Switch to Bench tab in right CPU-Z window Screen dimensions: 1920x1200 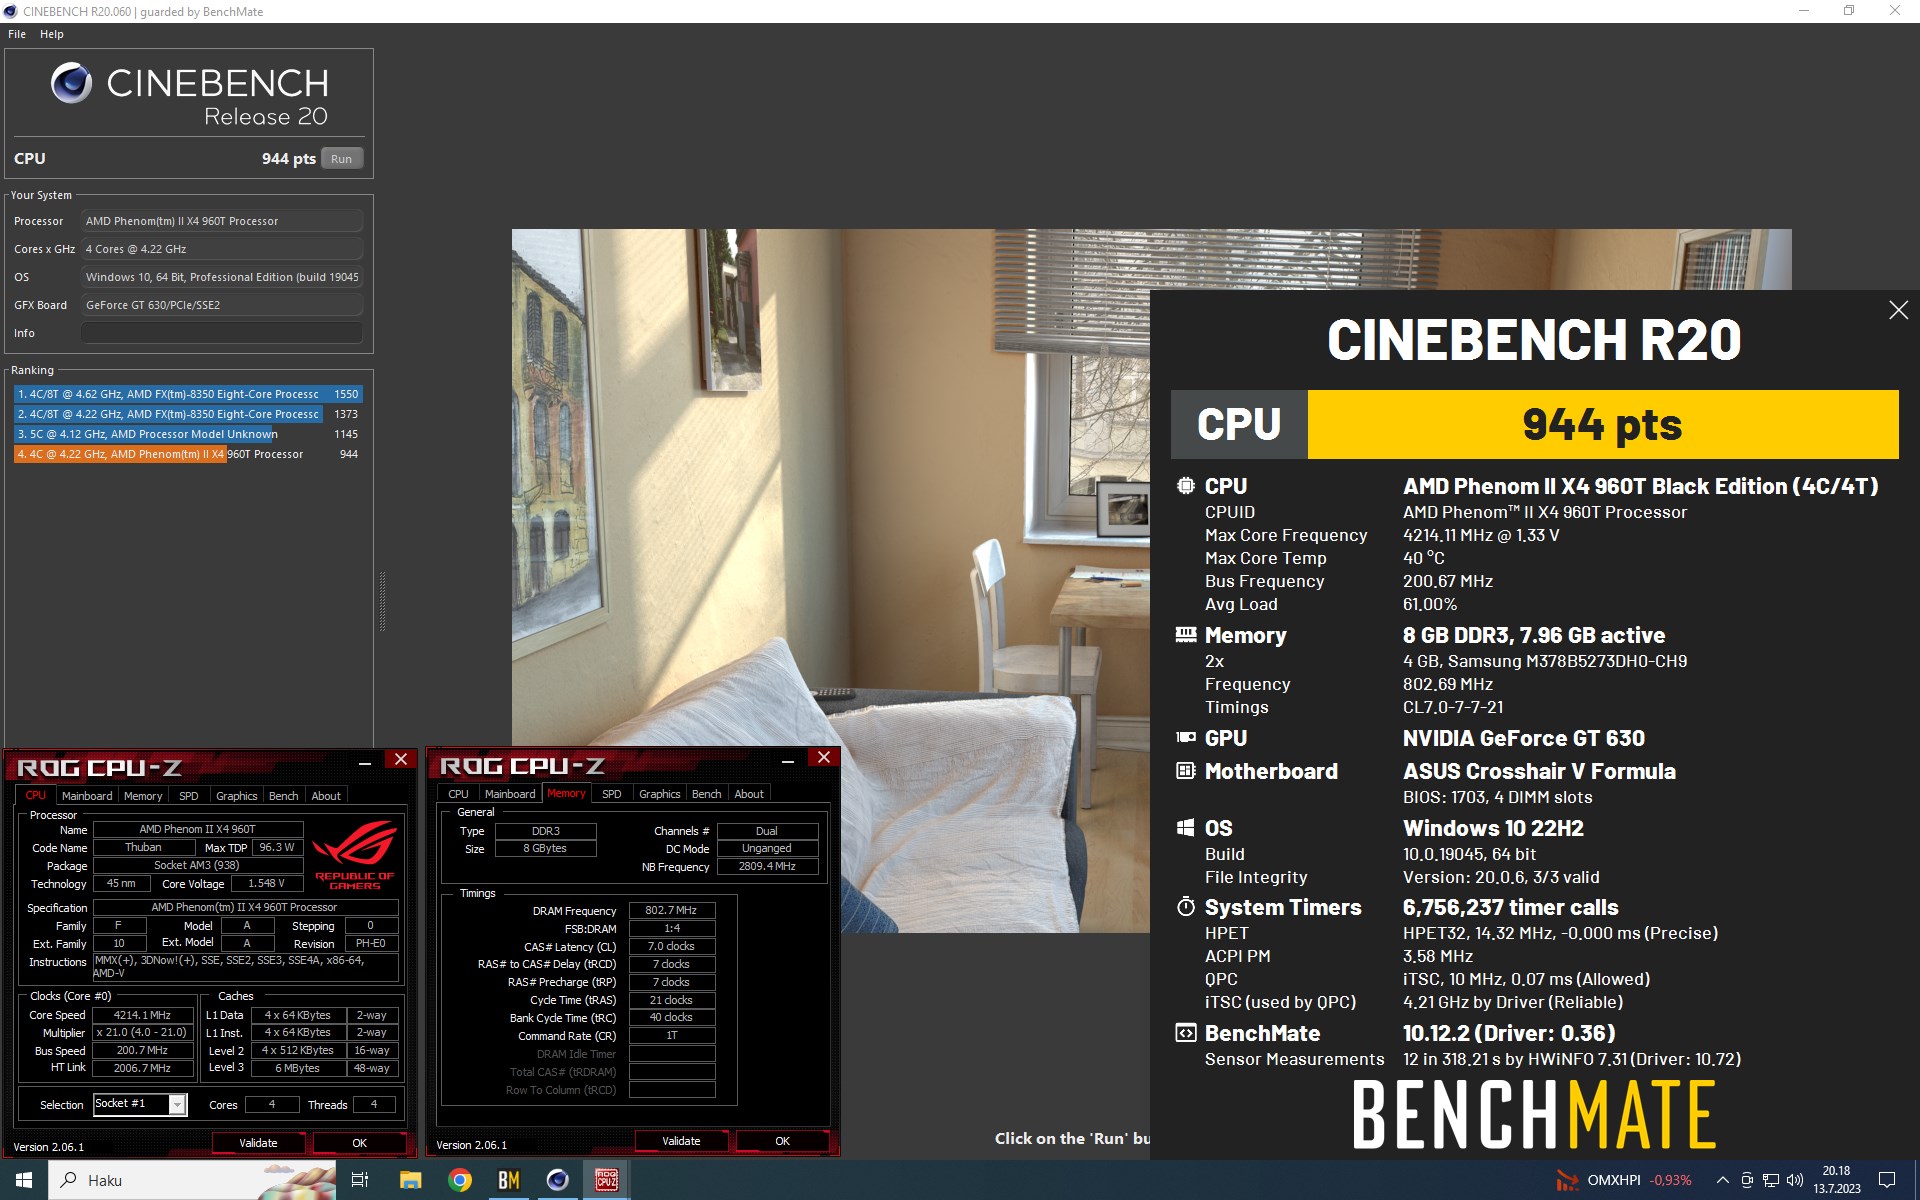pos(707,794)
